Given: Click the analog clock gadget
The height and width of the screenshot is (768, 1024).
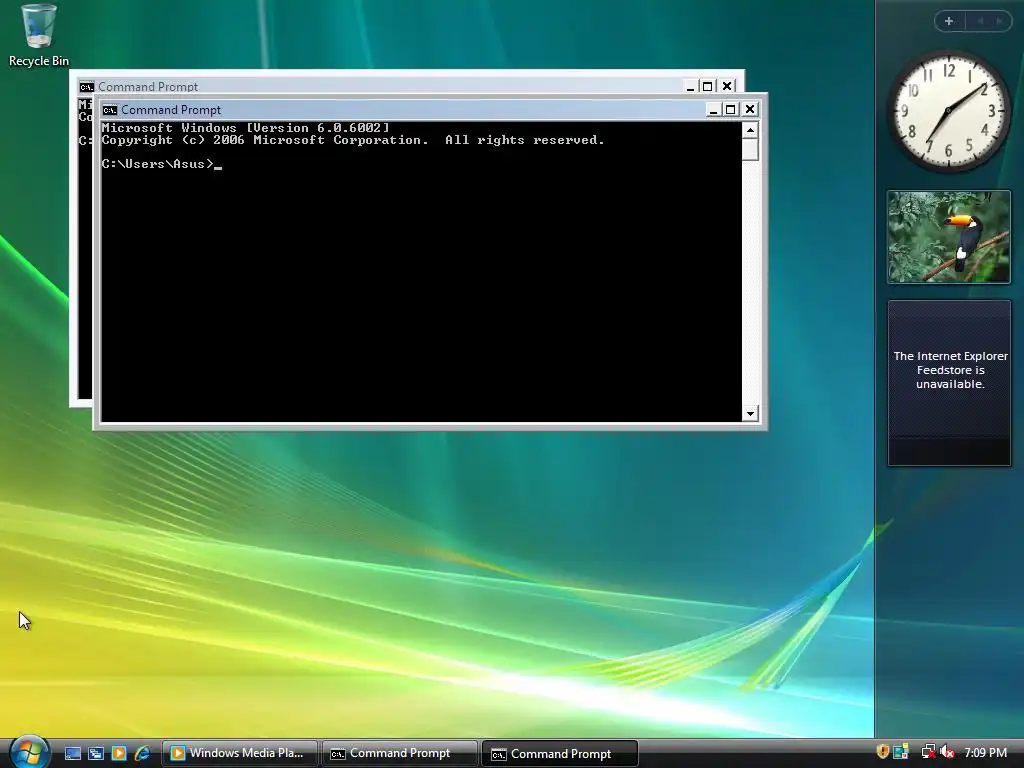Looking at the screenshot, I should [x=948, y=112].
